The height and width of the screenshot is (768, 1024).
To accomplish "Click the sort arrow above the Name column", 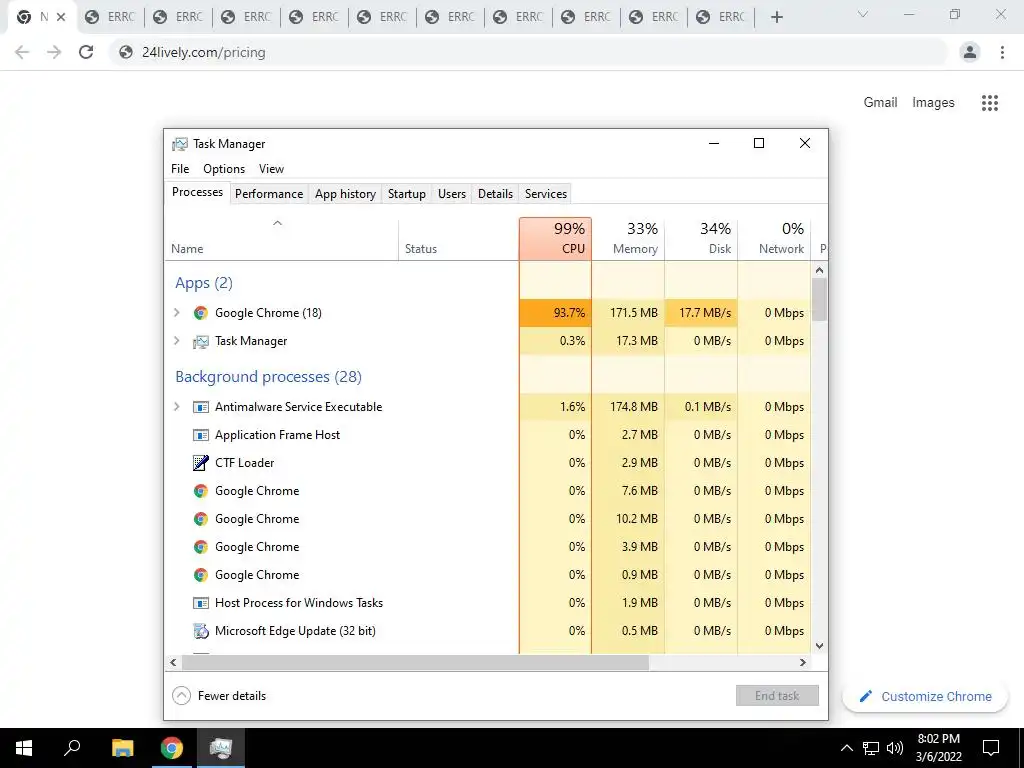I will (x=278, y=223).
